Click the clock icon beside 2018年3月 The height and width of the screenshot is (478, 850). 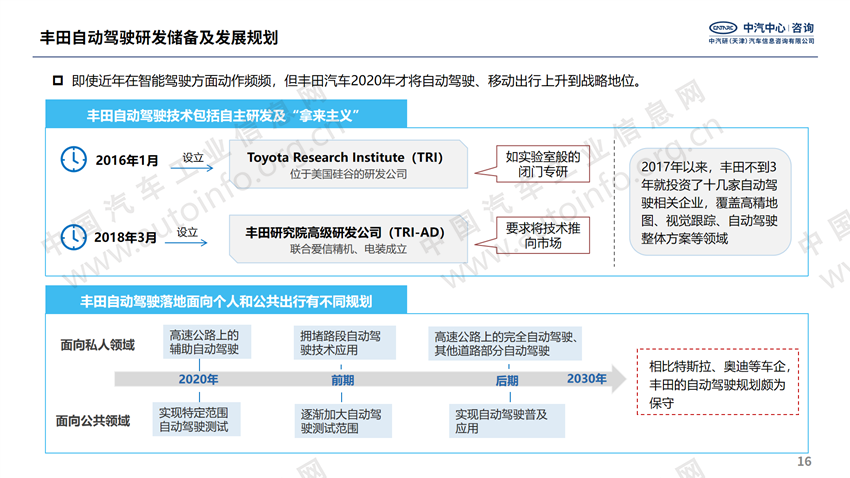click(73, 237)
